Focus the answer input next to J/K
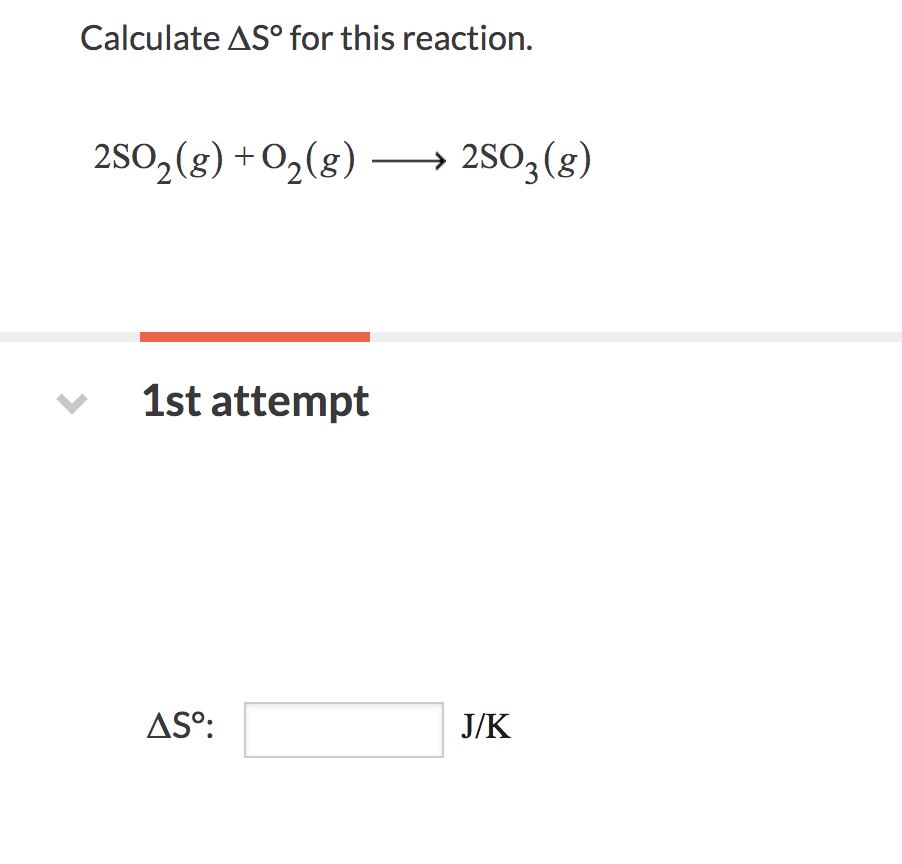Image resolution: width=902 pixels, height=864 pixels. click(343, 729)
